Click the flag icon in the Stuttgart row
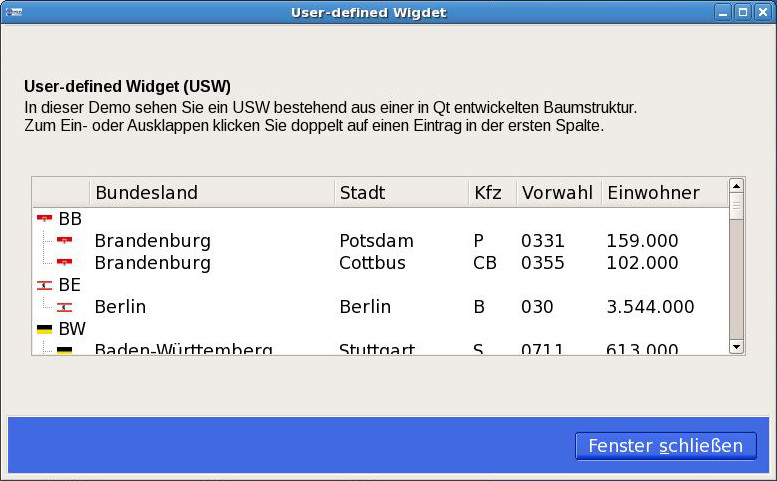The height and width of the screenshot is (481, 777). click(64, 350)
